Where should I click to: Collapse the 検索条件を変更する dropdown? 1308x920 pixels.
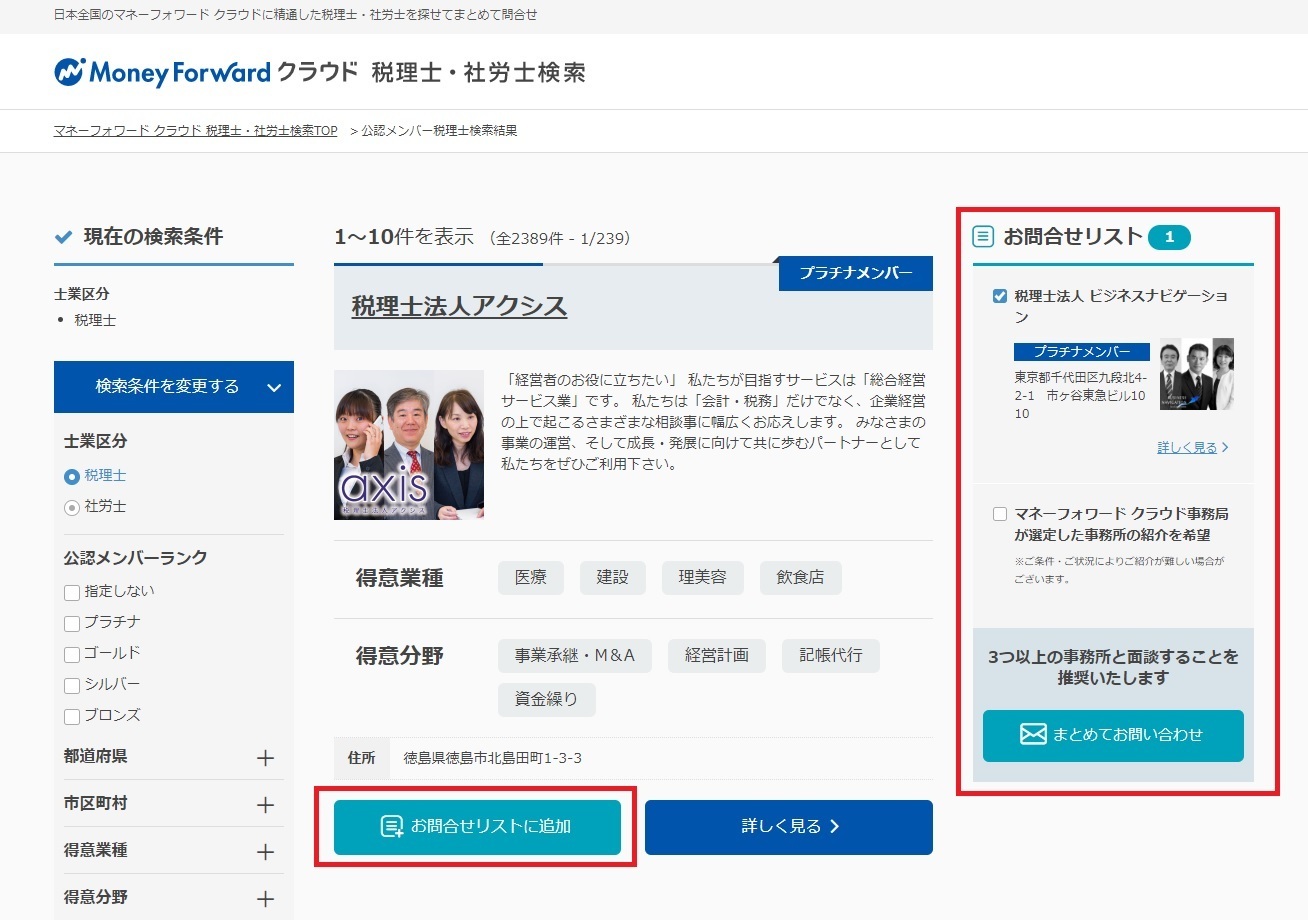274,387
